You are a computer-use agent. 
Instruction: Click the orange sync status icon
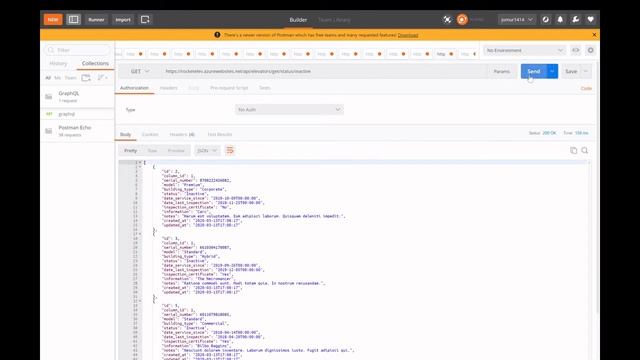tap(462, 20)
